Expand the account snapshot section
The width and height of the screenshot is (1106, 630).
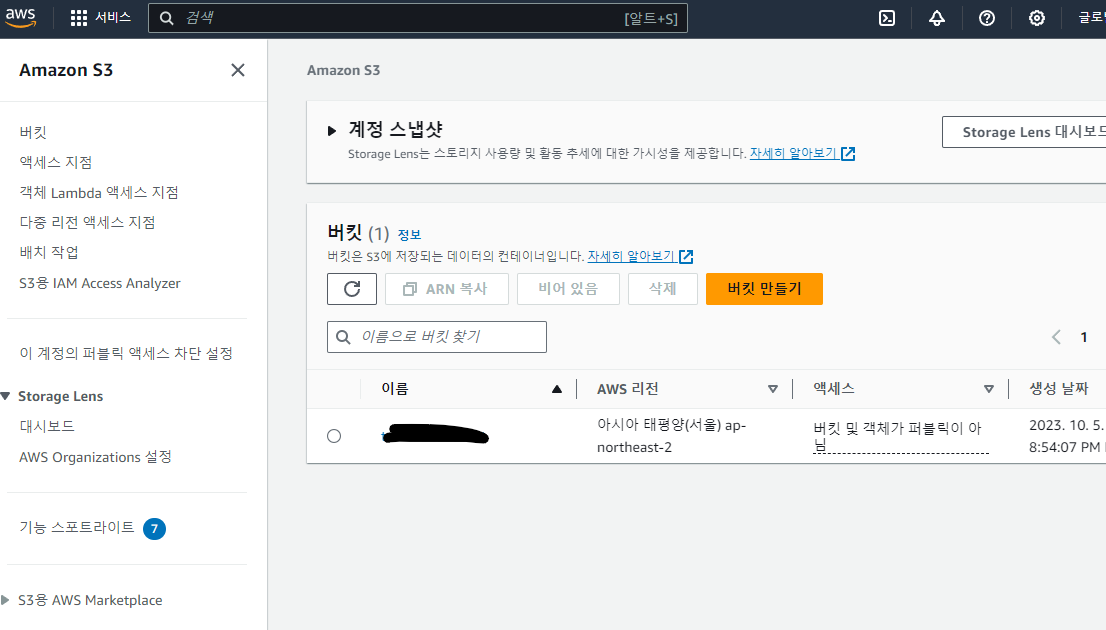click(332, 131)
